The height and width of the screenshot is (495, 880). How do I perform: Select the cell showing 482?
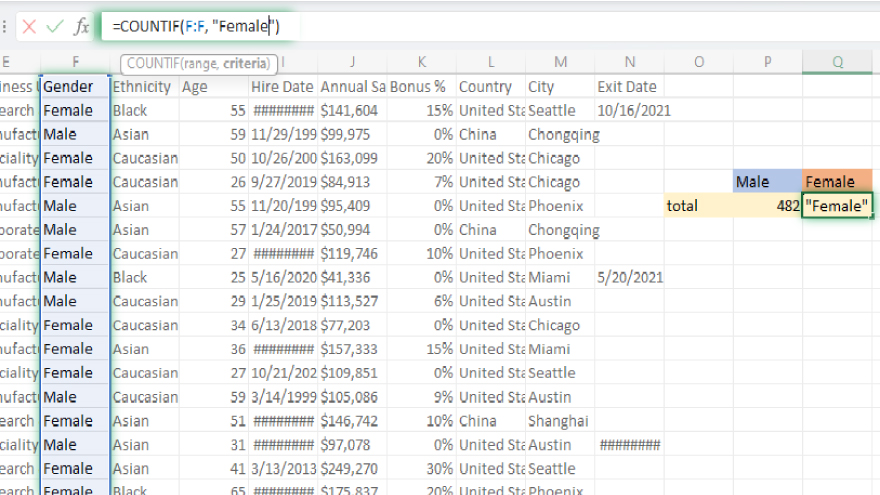tap(767, 206)
